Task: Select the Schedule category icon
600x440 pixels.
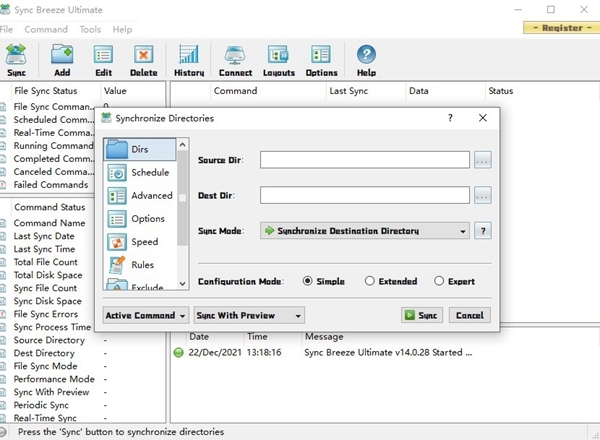Action: click(x=117, y=173)
